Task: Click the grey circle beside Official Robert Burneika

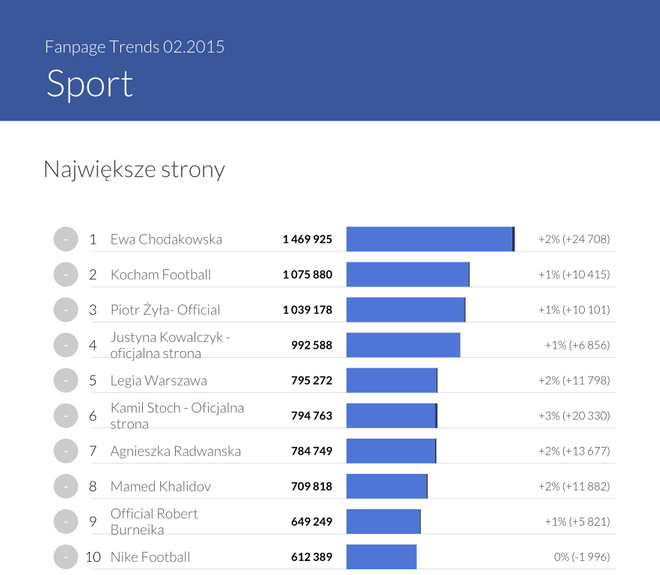Action: (65, 521)
